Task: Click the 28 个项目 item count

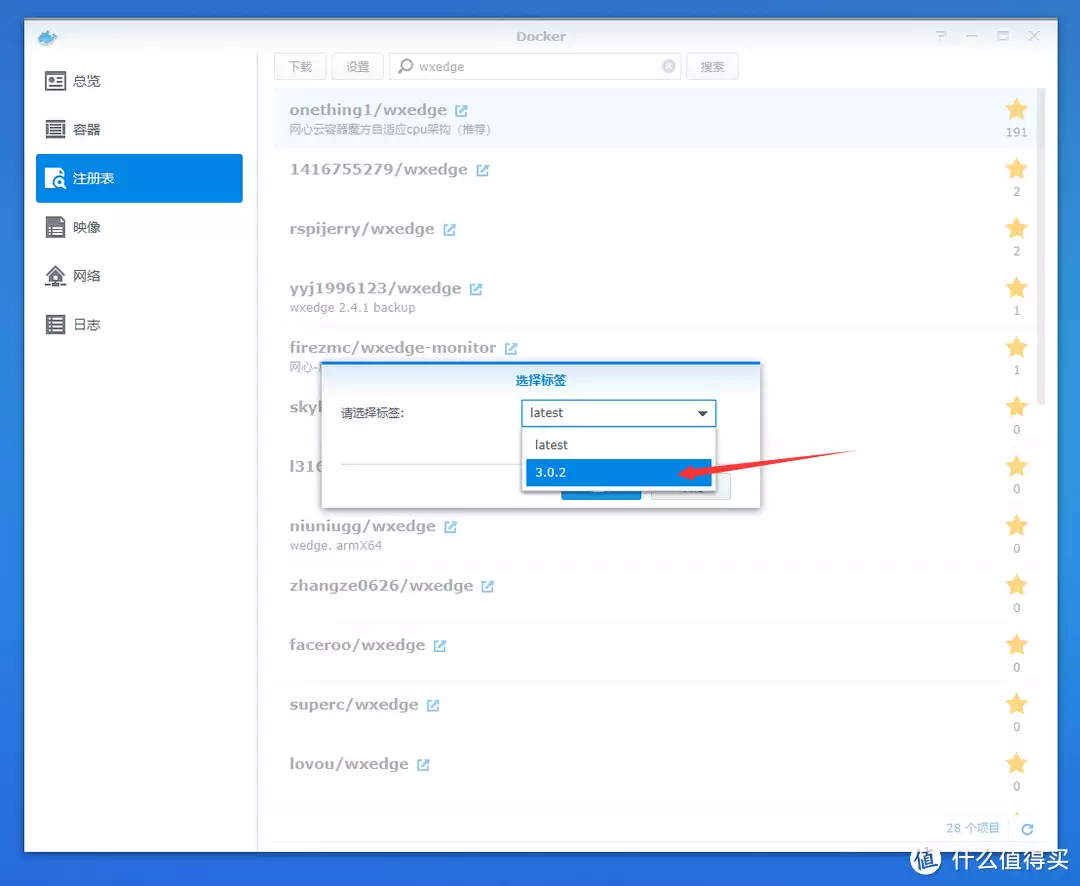Action: tap(972, 828)
